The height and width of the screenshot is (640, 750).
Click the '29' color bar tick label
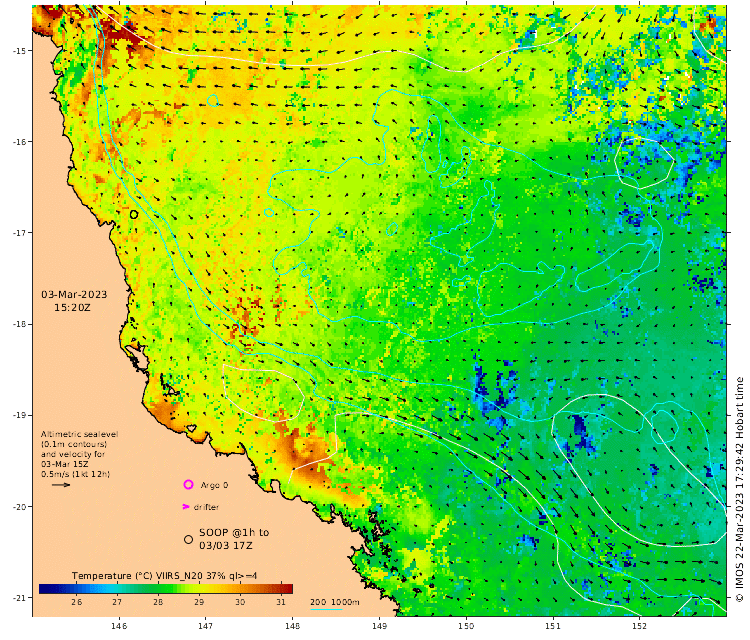tap(199, 602)
